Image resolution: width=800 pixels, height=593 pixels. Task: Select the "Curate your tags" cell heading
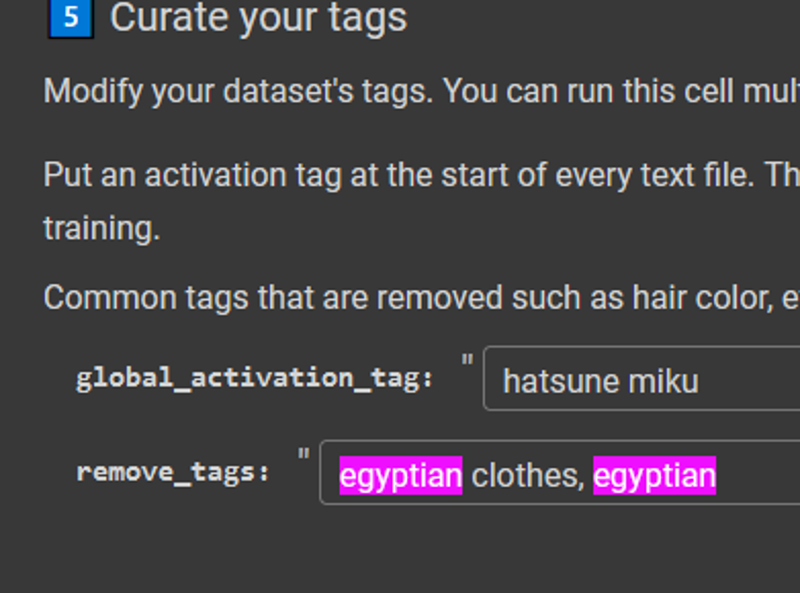click(259, 18)
